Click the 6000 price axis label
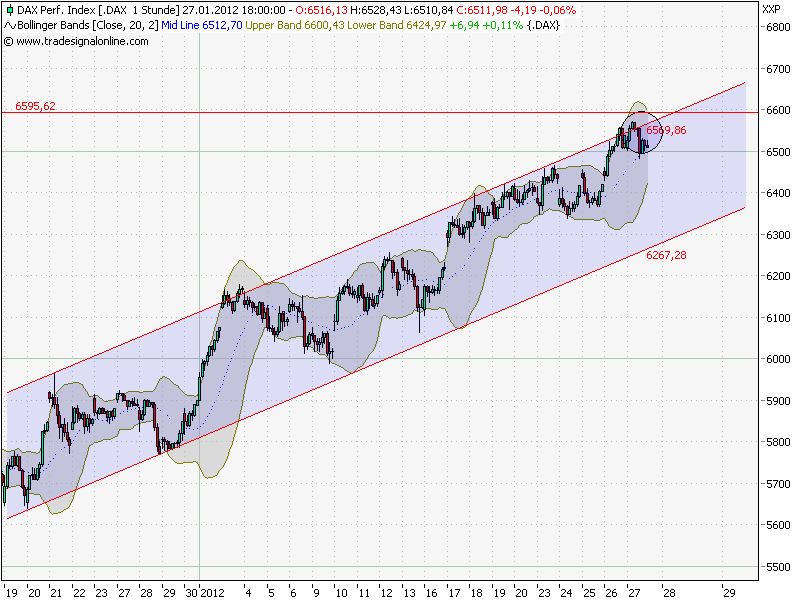800x600 pixels. coord(778,359)
